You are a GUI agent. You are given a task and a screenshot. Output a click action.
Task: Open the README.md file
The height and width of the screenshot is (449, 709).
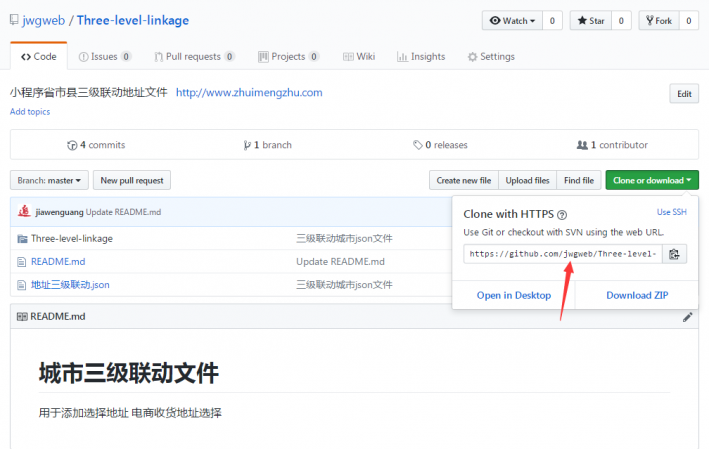coord(58,262)
